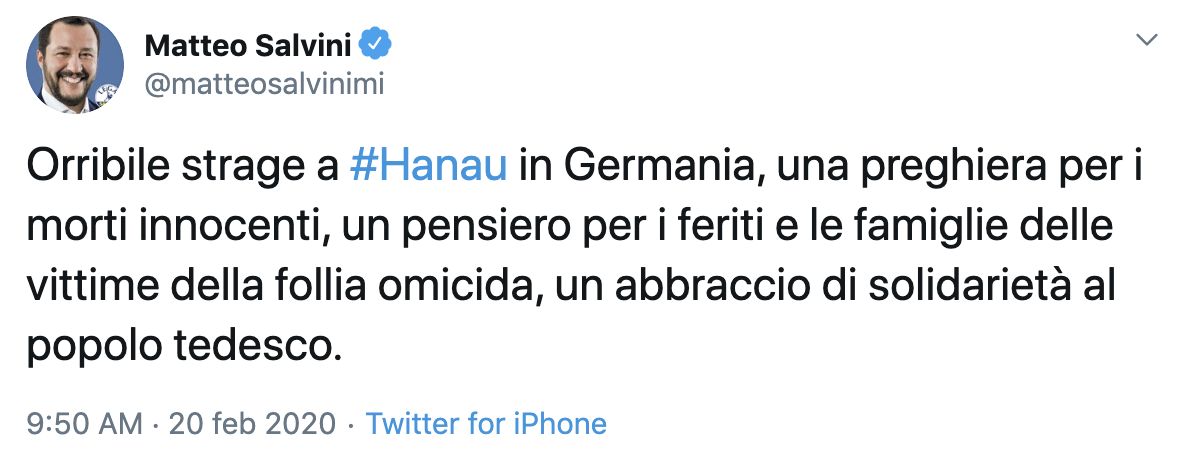Click the Lega pin on the avatar
Image resolution: width=1190 pixels, height=466 pixels.
click(106, 95)
